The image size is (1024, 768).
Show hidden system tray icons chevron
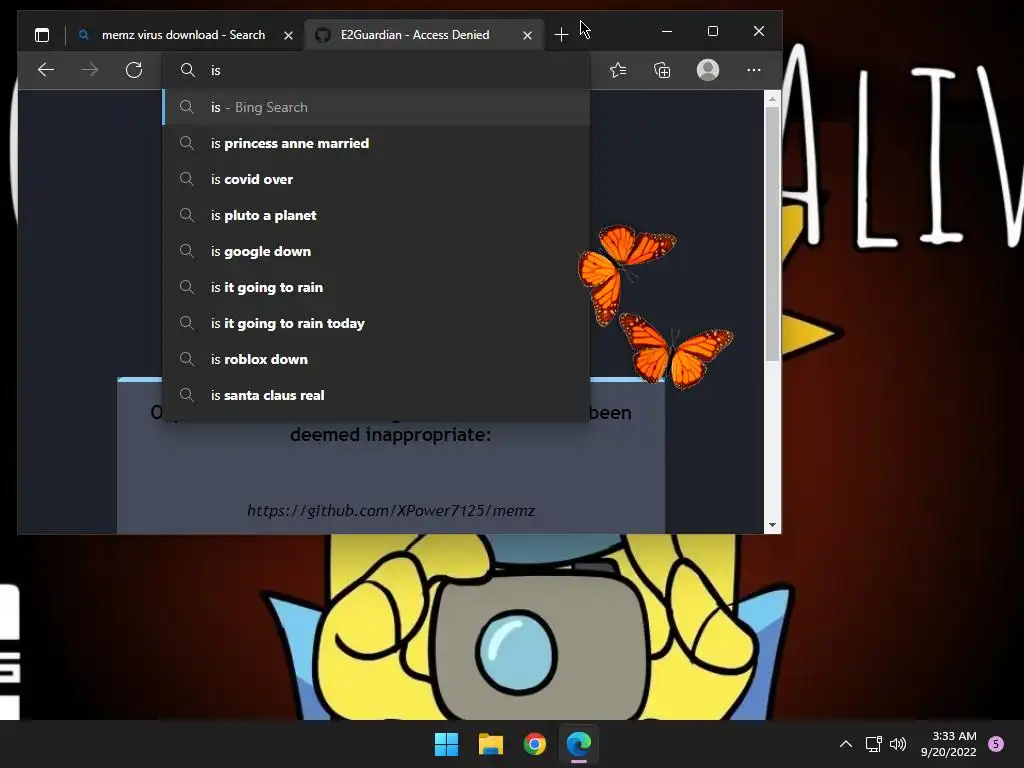pyautogui.click(x=846, y=744)
